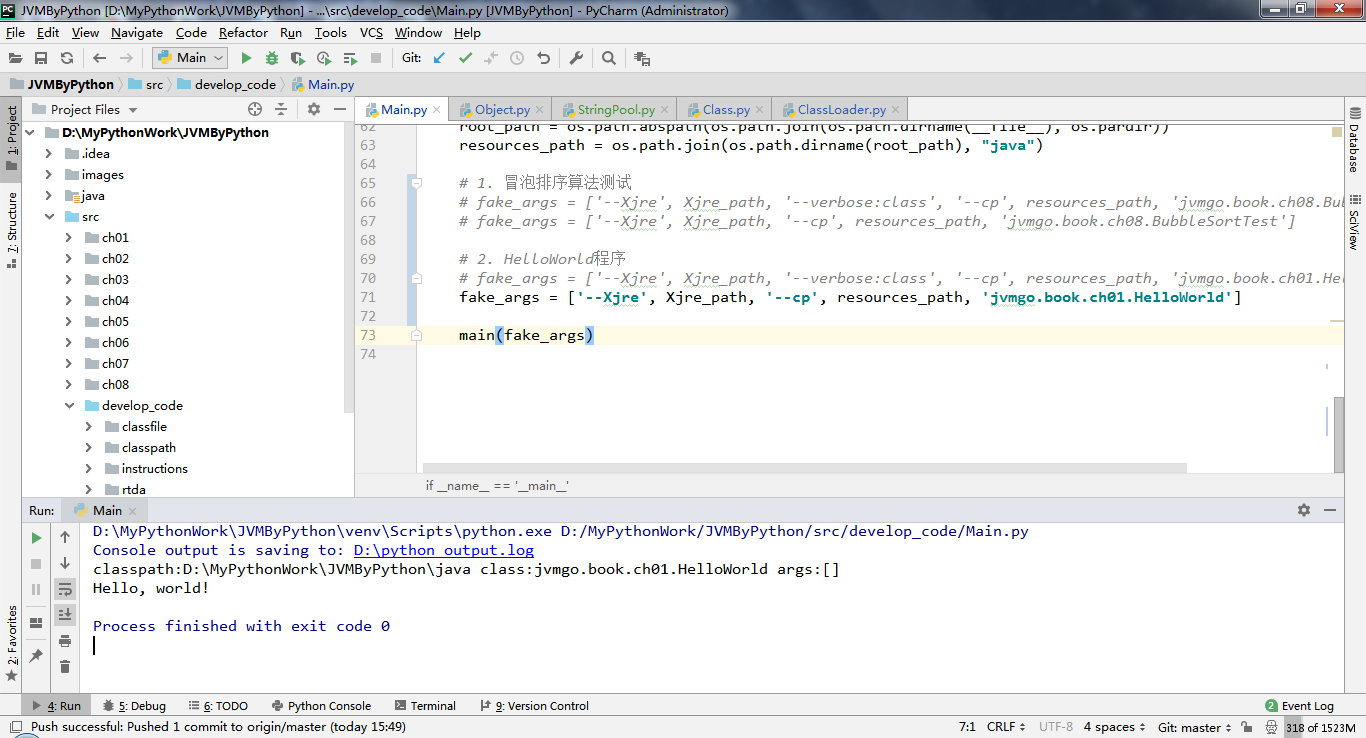Click the Synchronize refresh icon
The image size is (1366, 738).
point(67,58)
